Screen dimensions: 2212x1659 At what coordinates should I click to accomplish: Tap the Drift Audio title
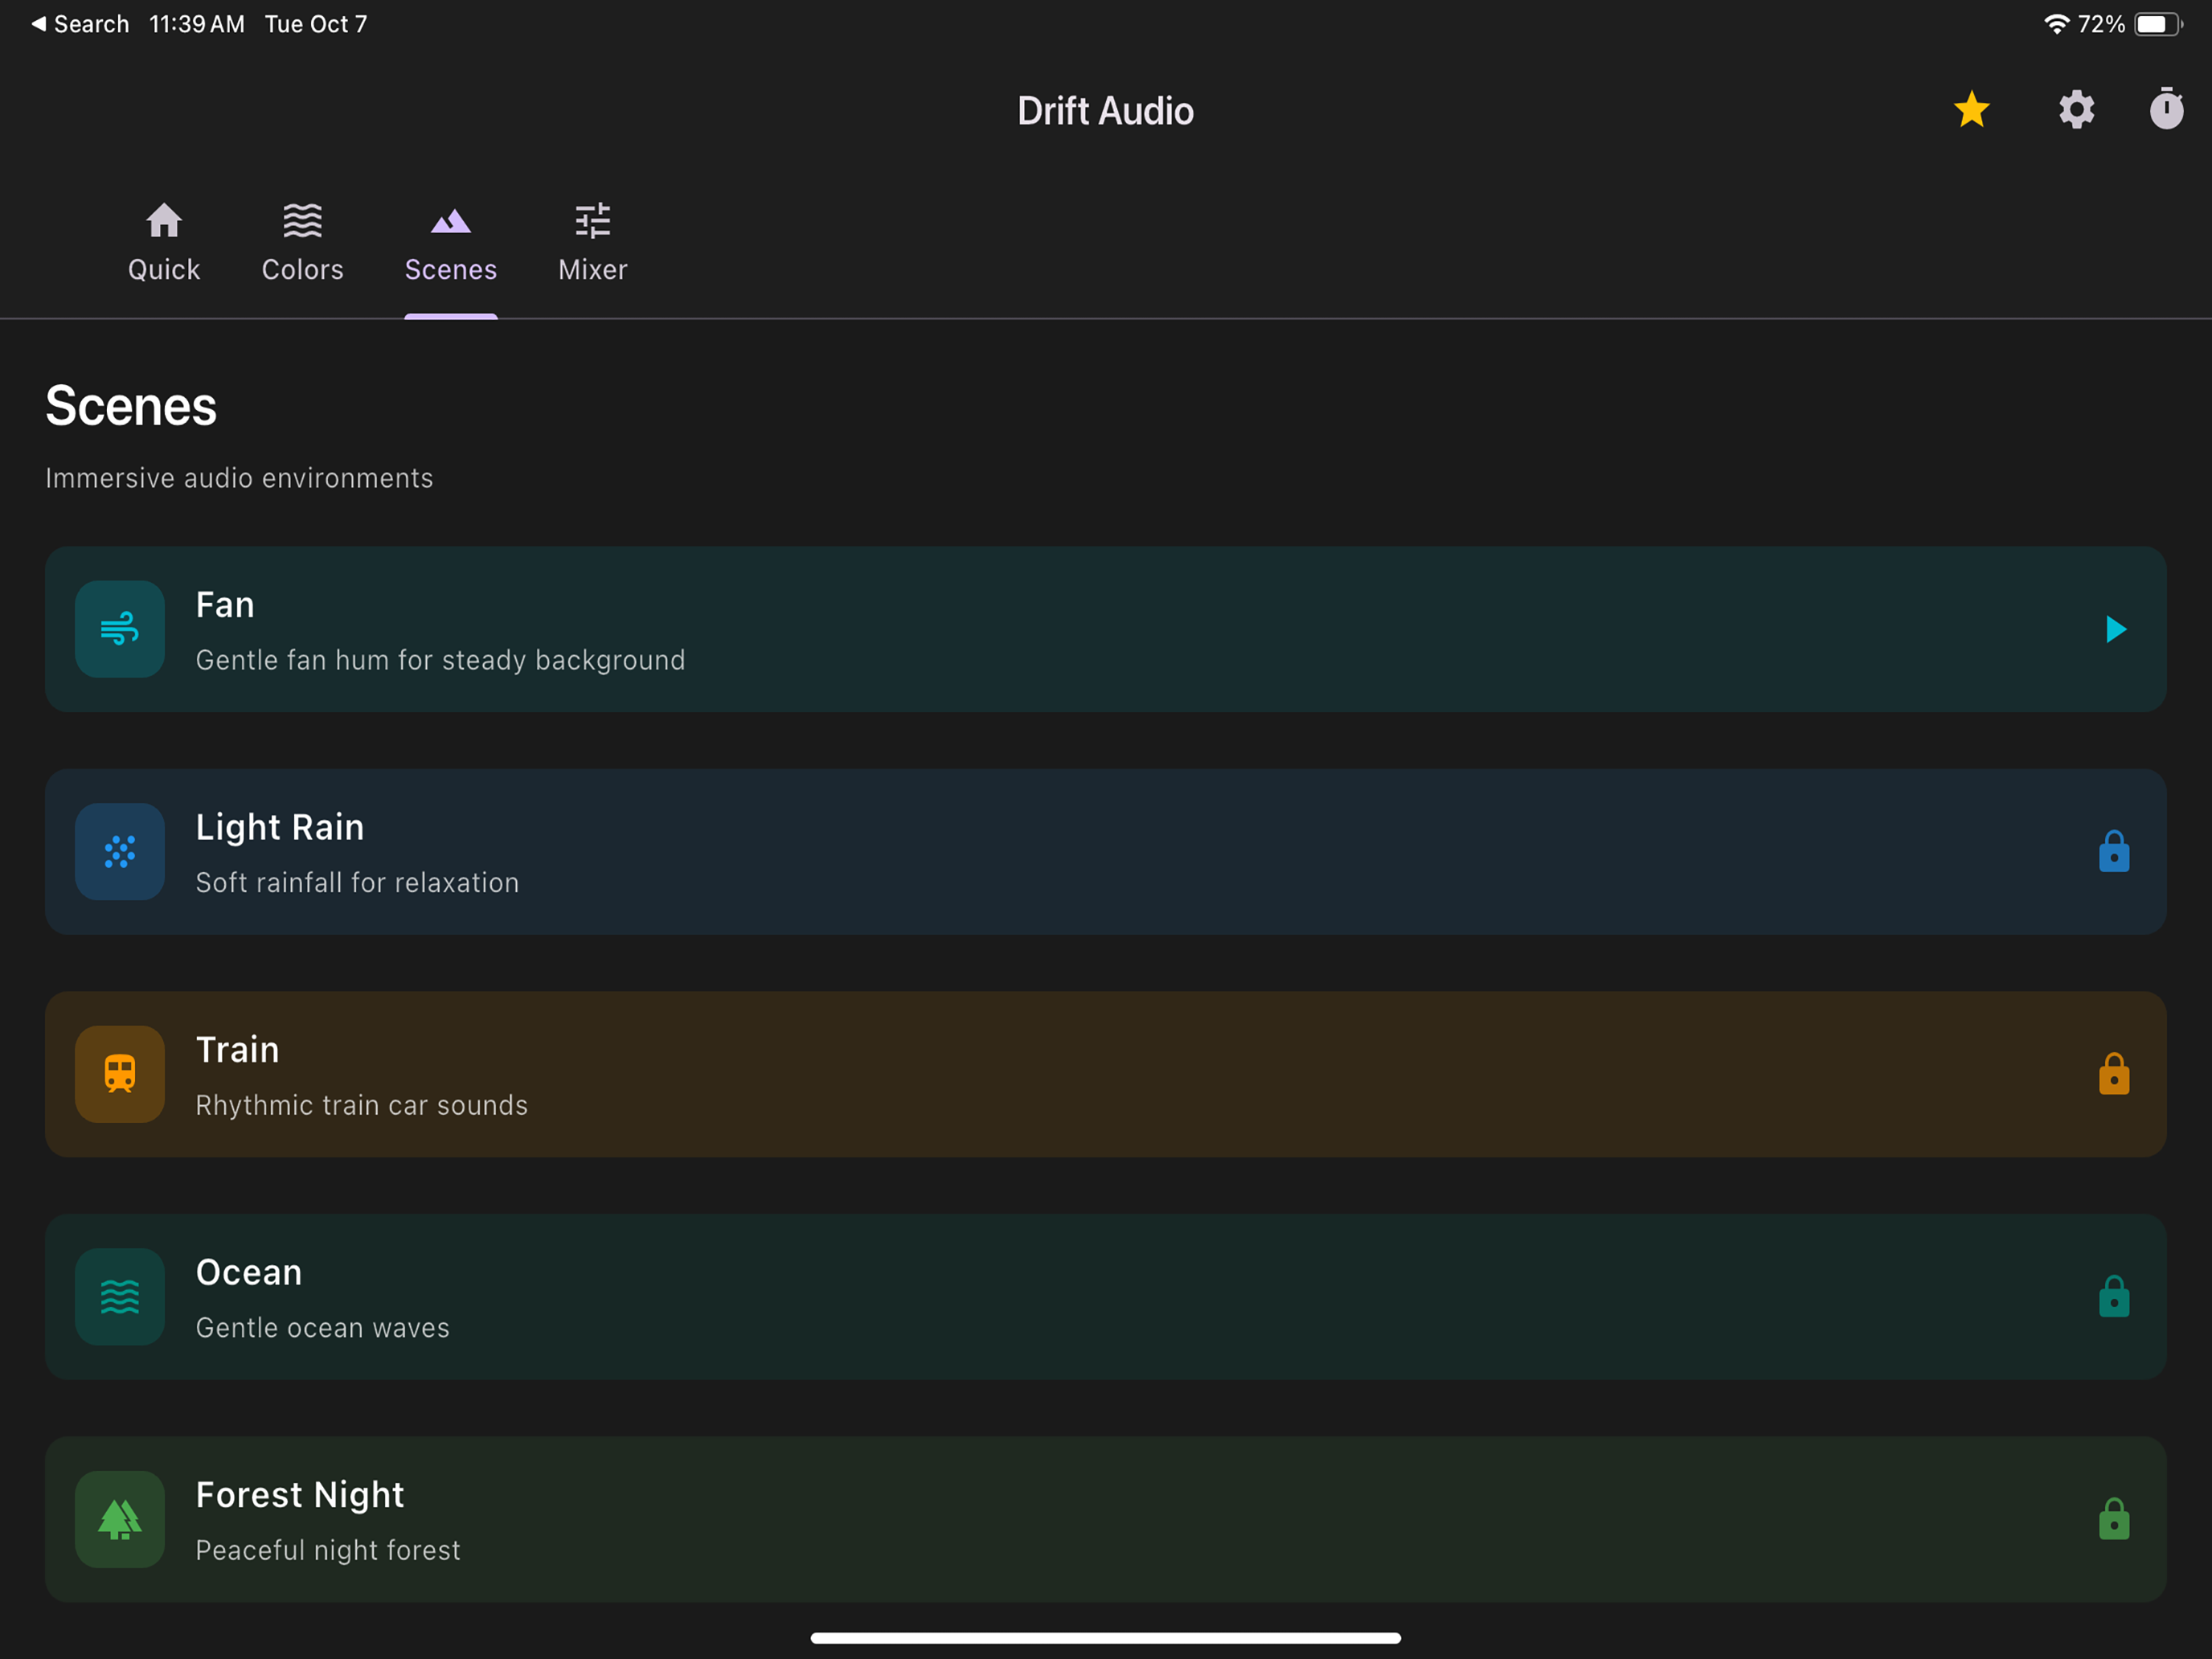[x=1106, y=111]
